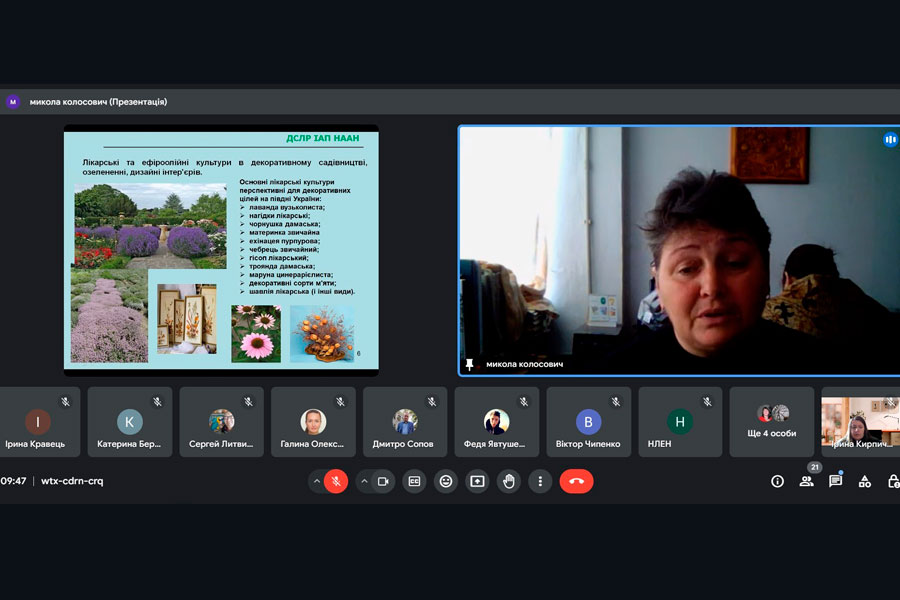Viewport: 900px width, 600px height.
Task: Open the 'Ще 4 особи' participants tile
Action: point(771,422)
